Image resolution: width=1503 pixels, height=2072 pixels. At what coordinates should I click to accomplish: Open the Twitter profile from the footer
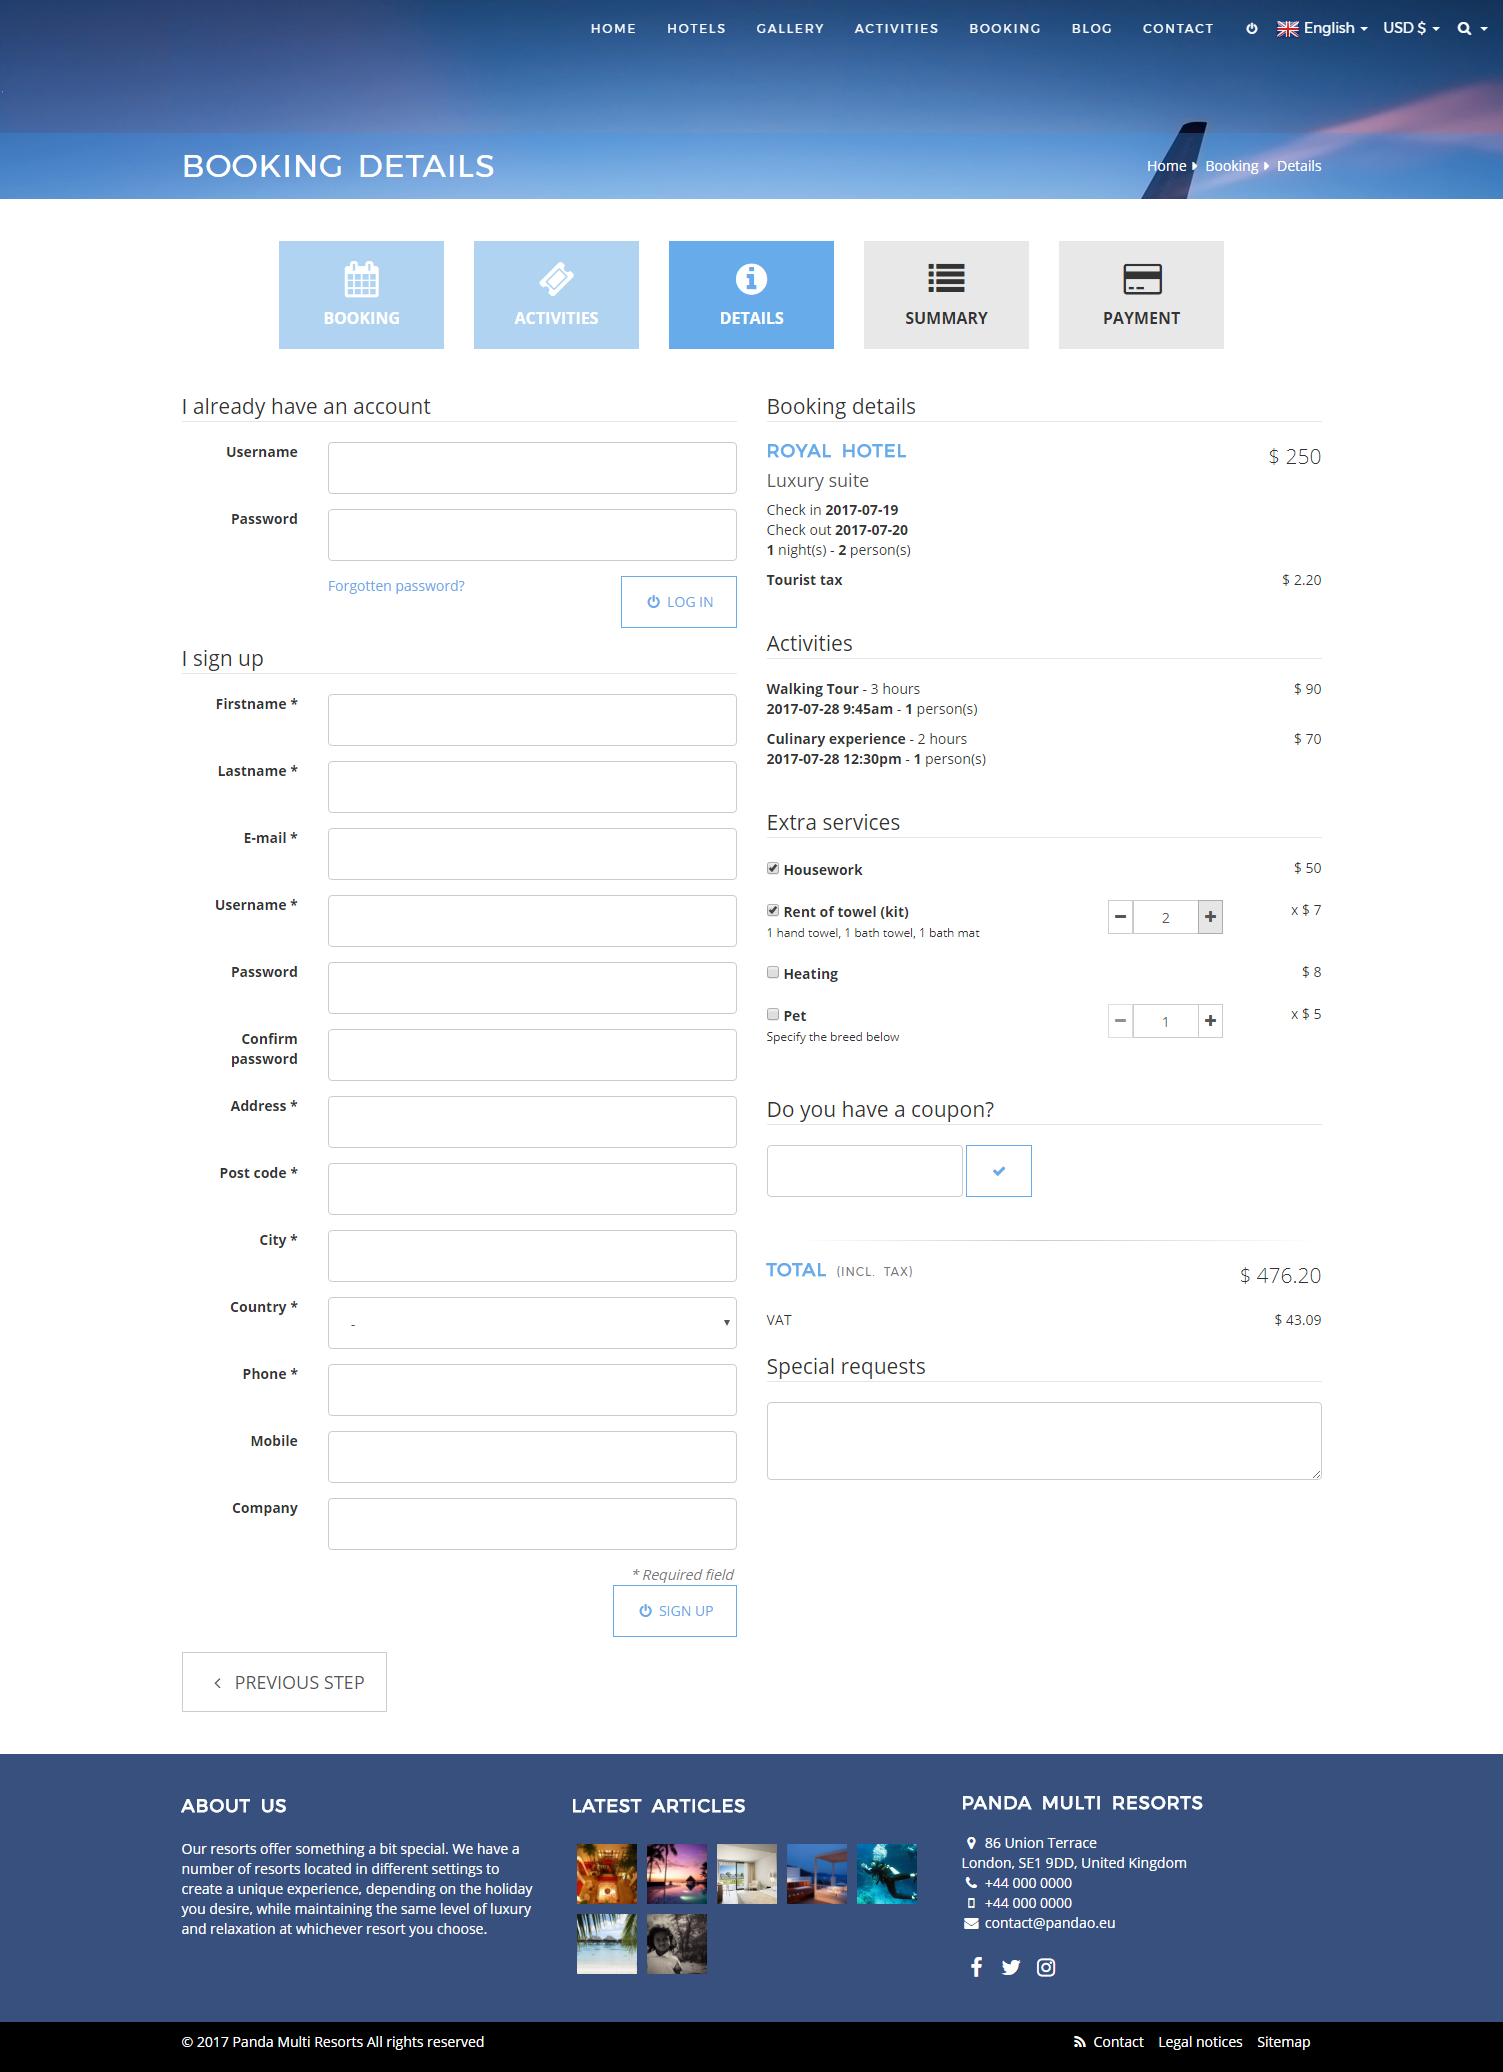[x=1011, y=1967]
